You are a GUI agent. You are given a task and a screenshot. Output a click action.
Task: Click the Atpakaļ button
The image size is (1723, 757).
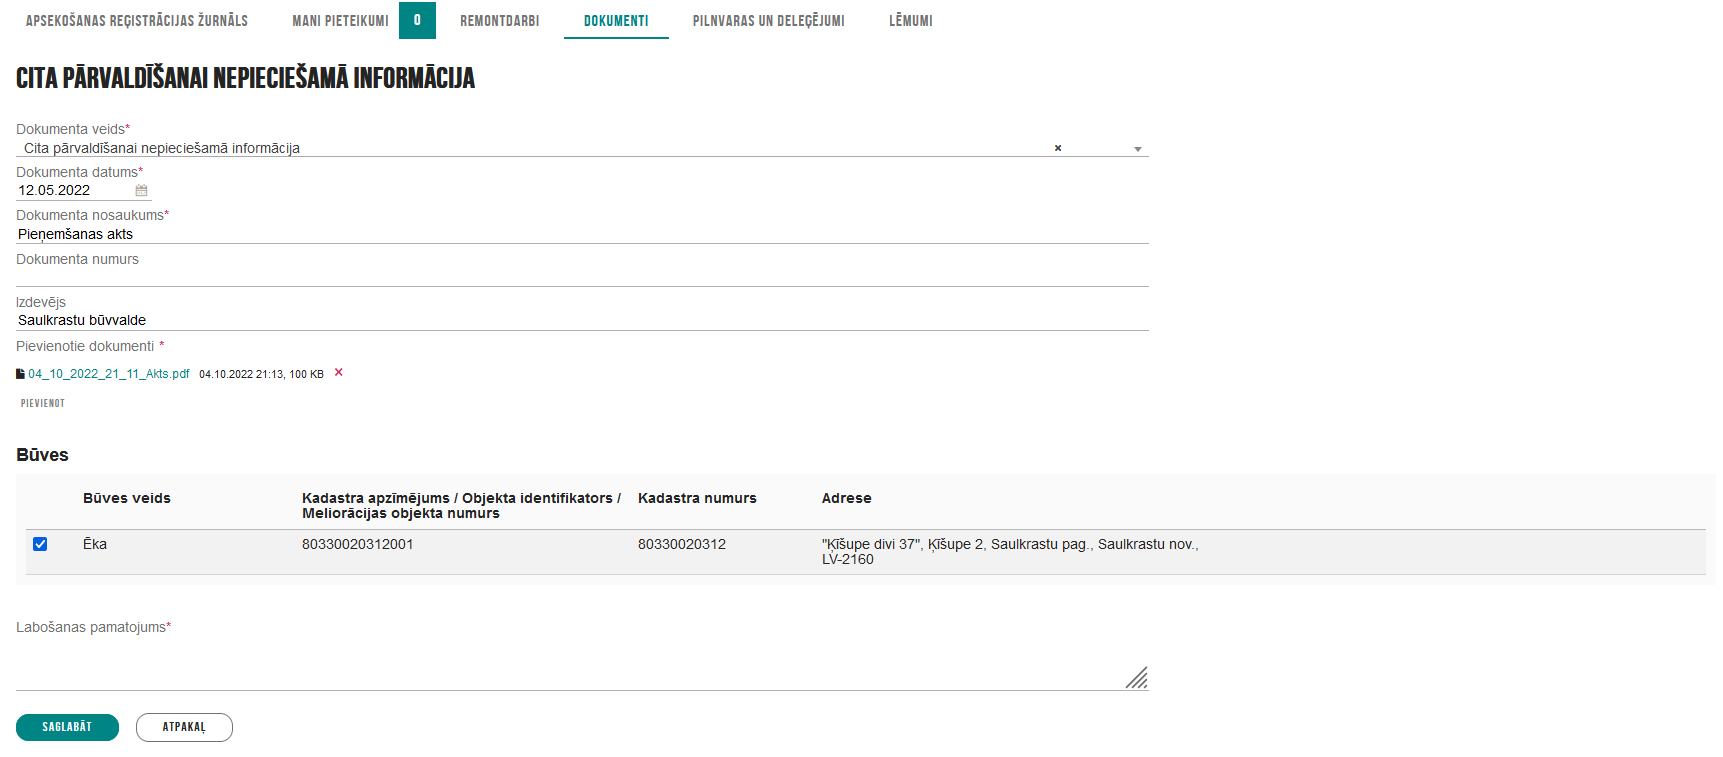point(184,727)
